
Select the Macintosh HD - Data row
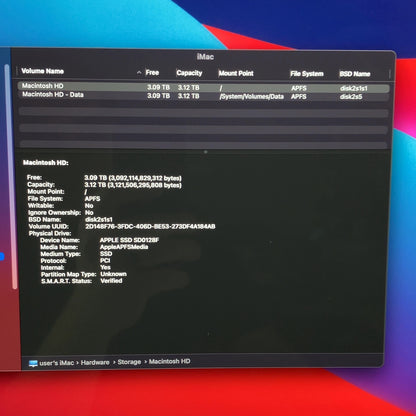click(203, 96)
